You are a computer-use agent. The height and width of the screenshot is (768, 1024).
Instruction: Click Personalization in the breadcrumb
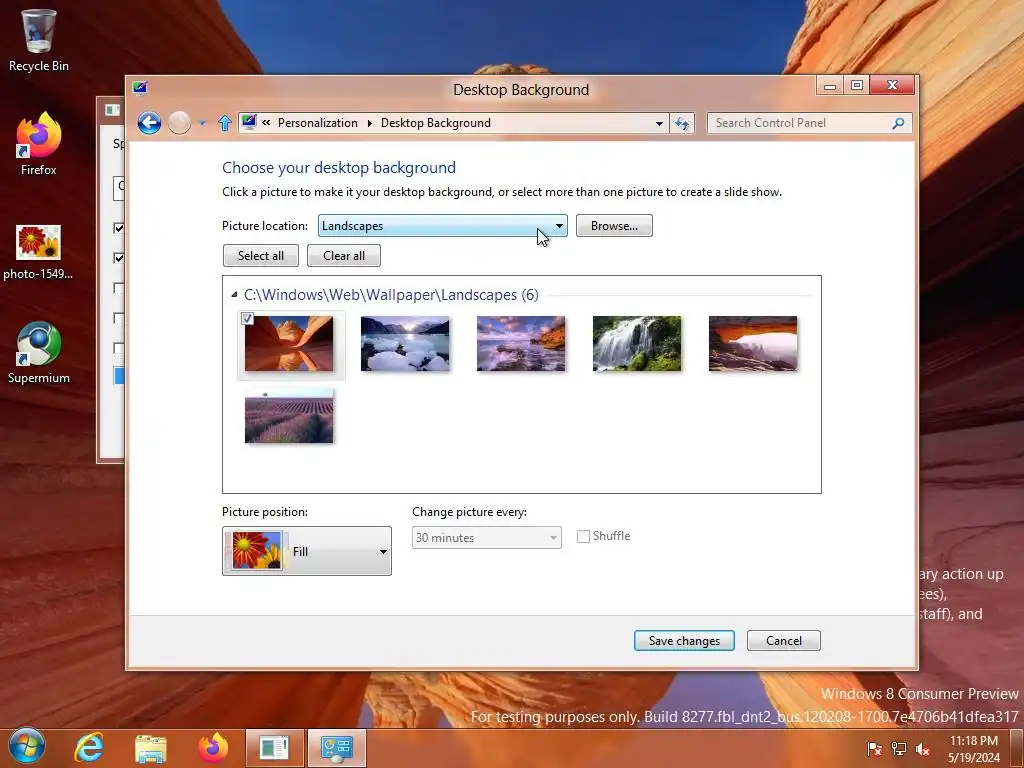pos(317,123)
